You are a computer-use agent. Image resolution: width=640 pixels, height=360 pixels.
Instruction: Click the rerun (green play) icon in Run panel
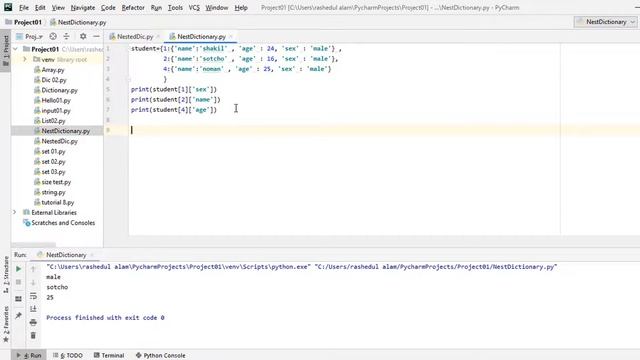click(x=18, y=269)
